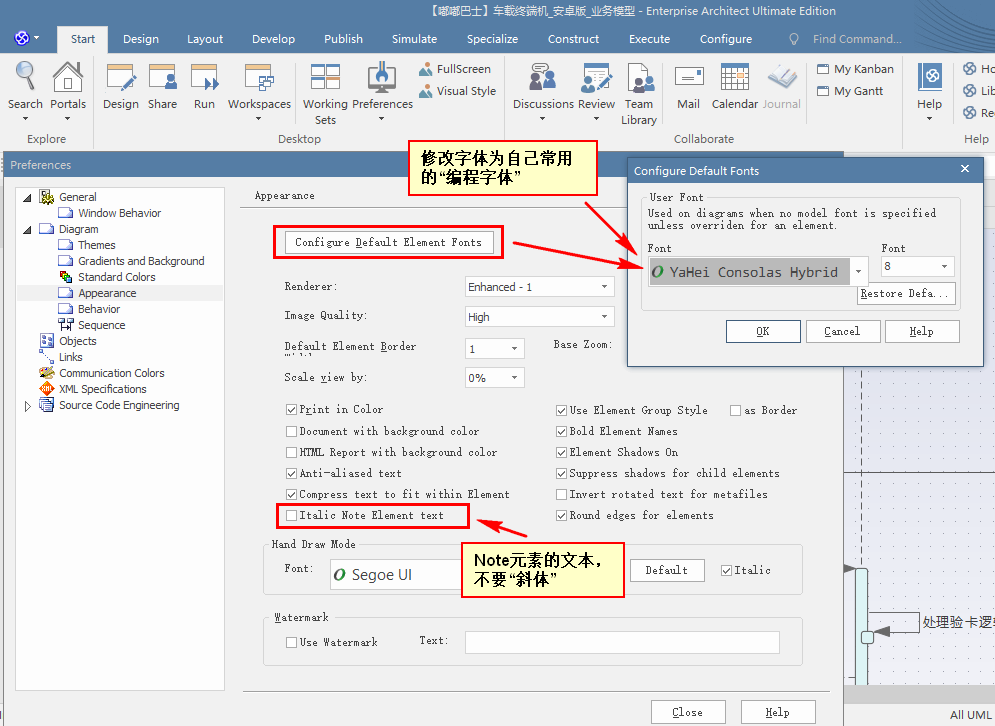The image size is (995, 726).
Task: Toggle Anti-aliased text checkbox
Action: click(291, 473)
